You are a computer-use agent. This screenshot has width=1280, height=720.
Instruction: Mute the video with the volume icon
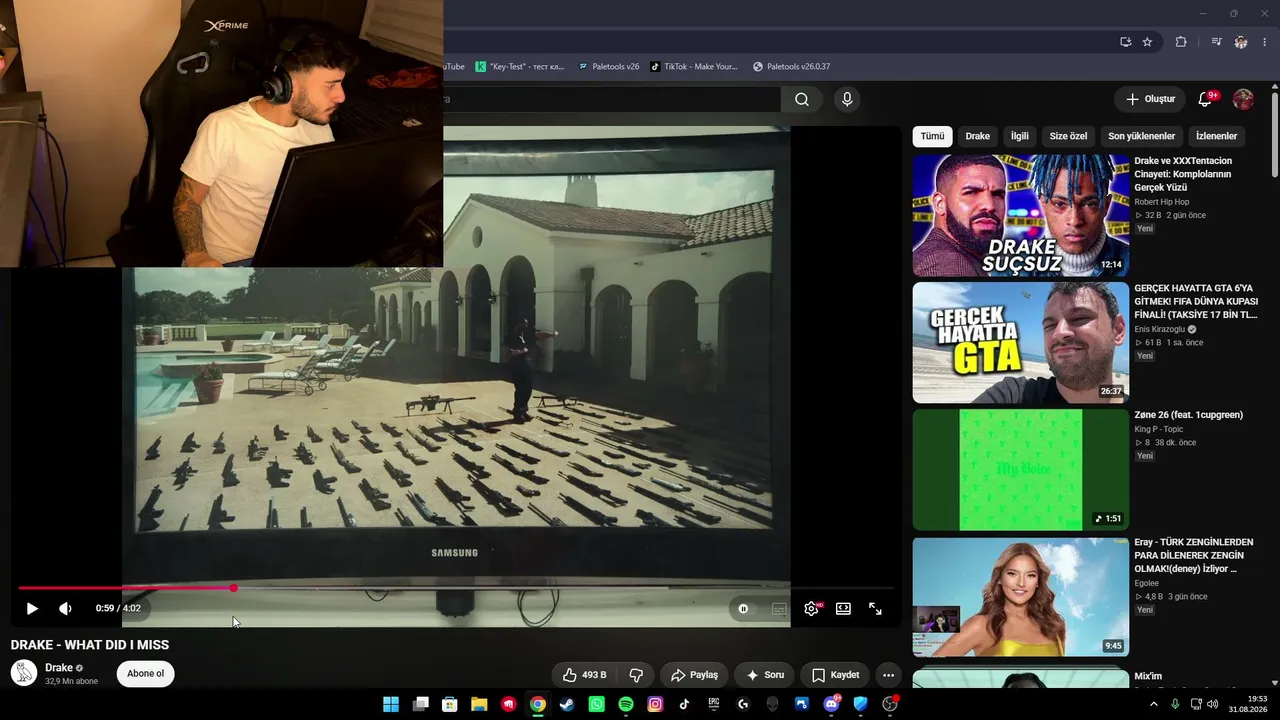pos(65,608)
